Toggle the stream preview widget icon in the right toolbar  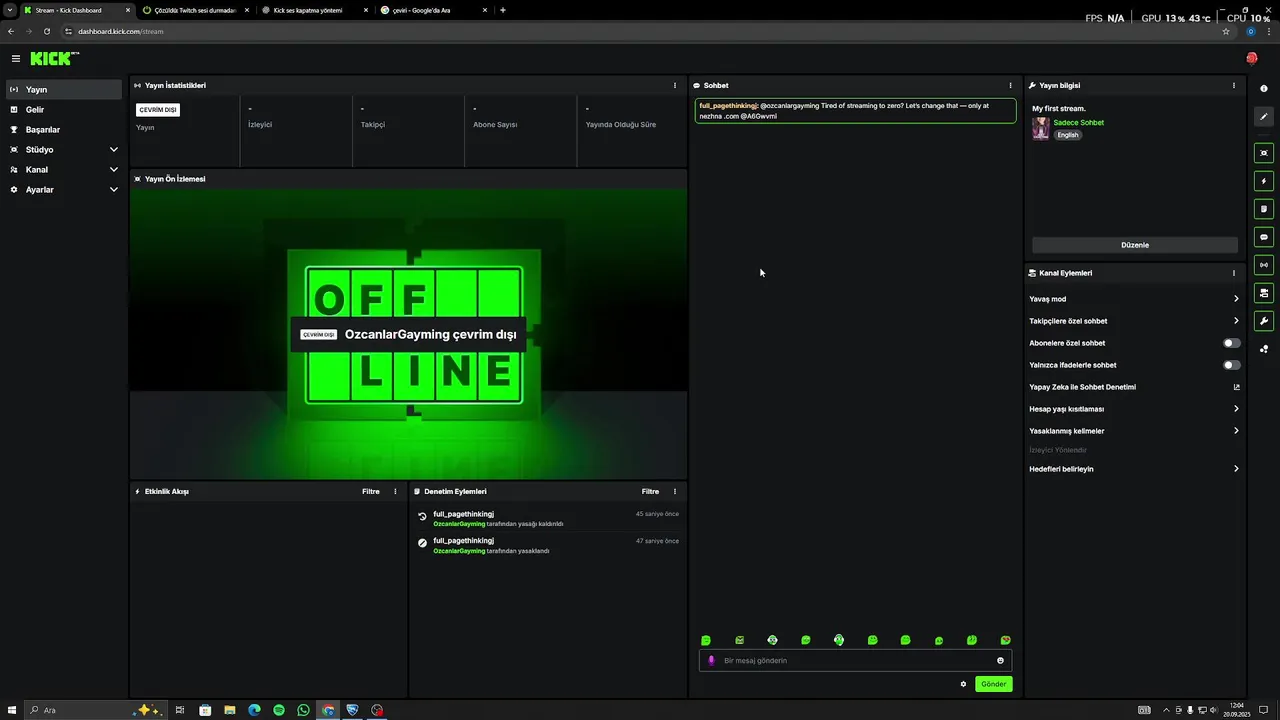[1264, 153]
